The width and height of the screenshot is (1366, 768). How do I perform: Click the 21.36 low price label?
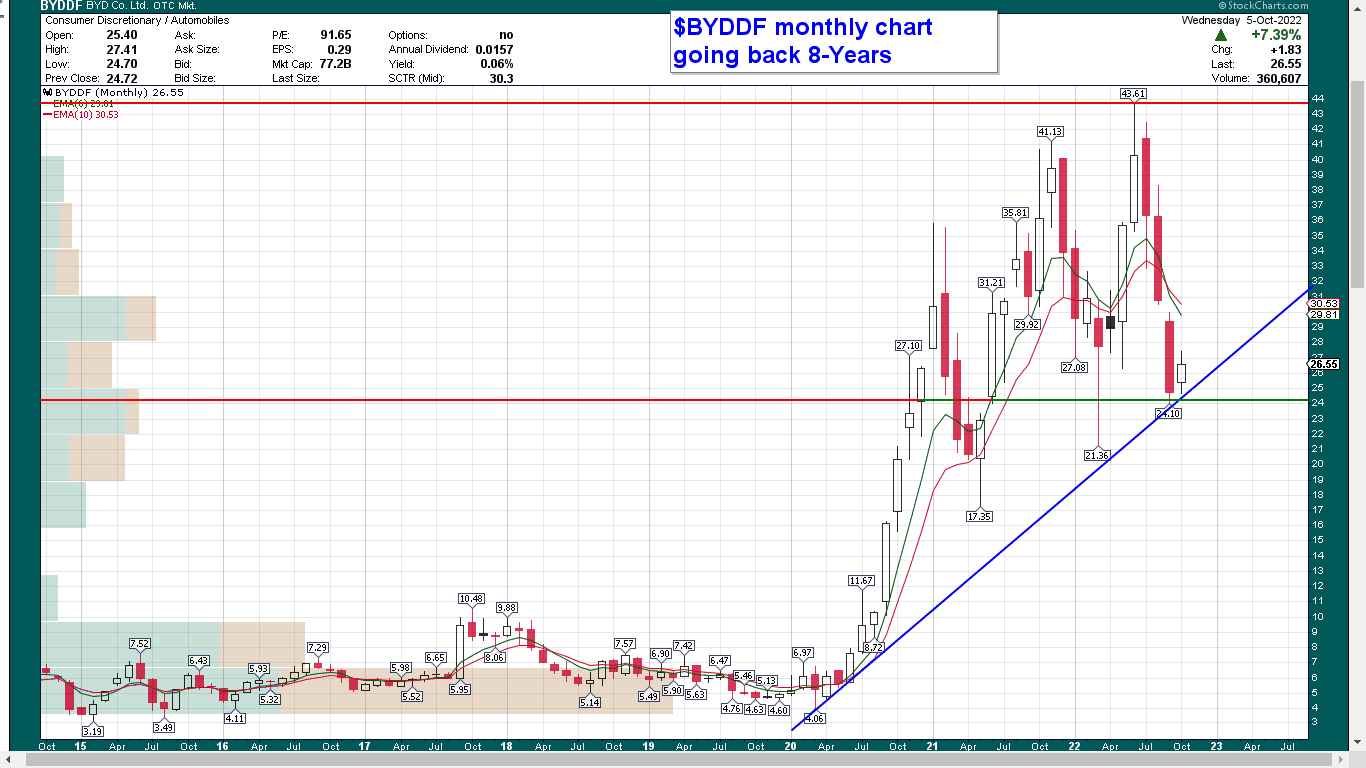1097,455
